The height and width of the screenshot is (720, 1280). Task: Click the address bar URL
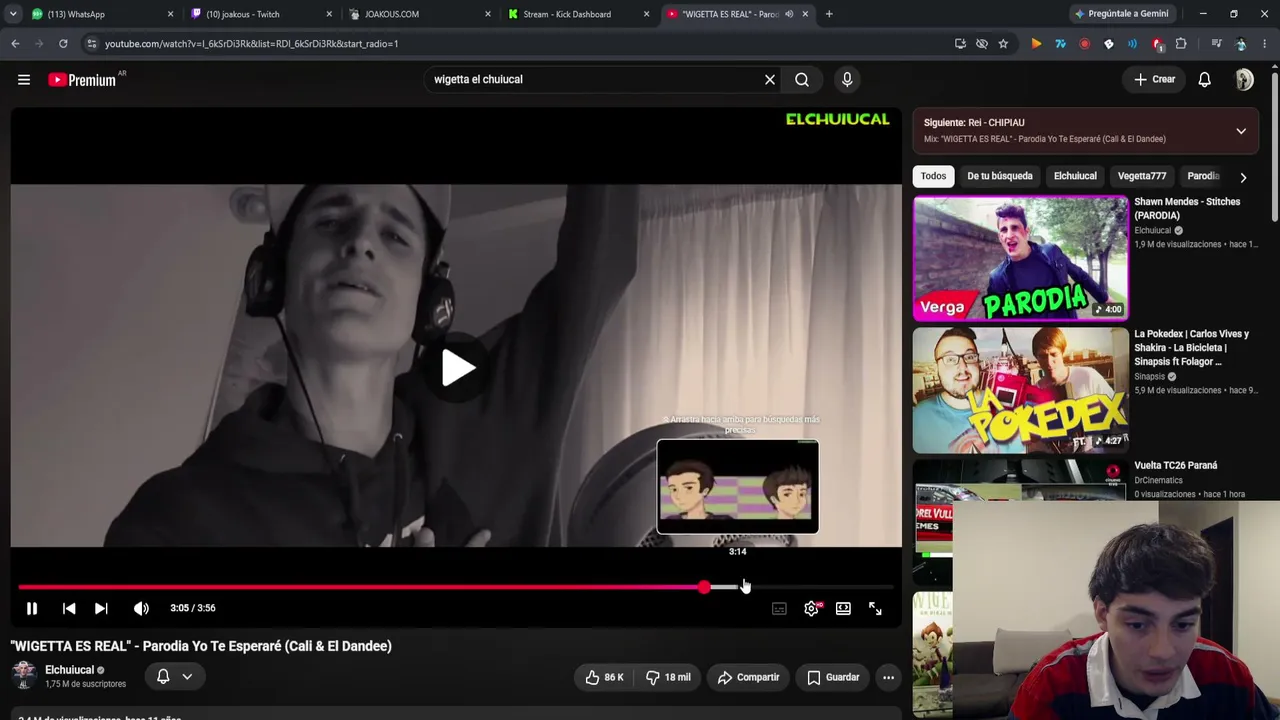pos(251,44)
